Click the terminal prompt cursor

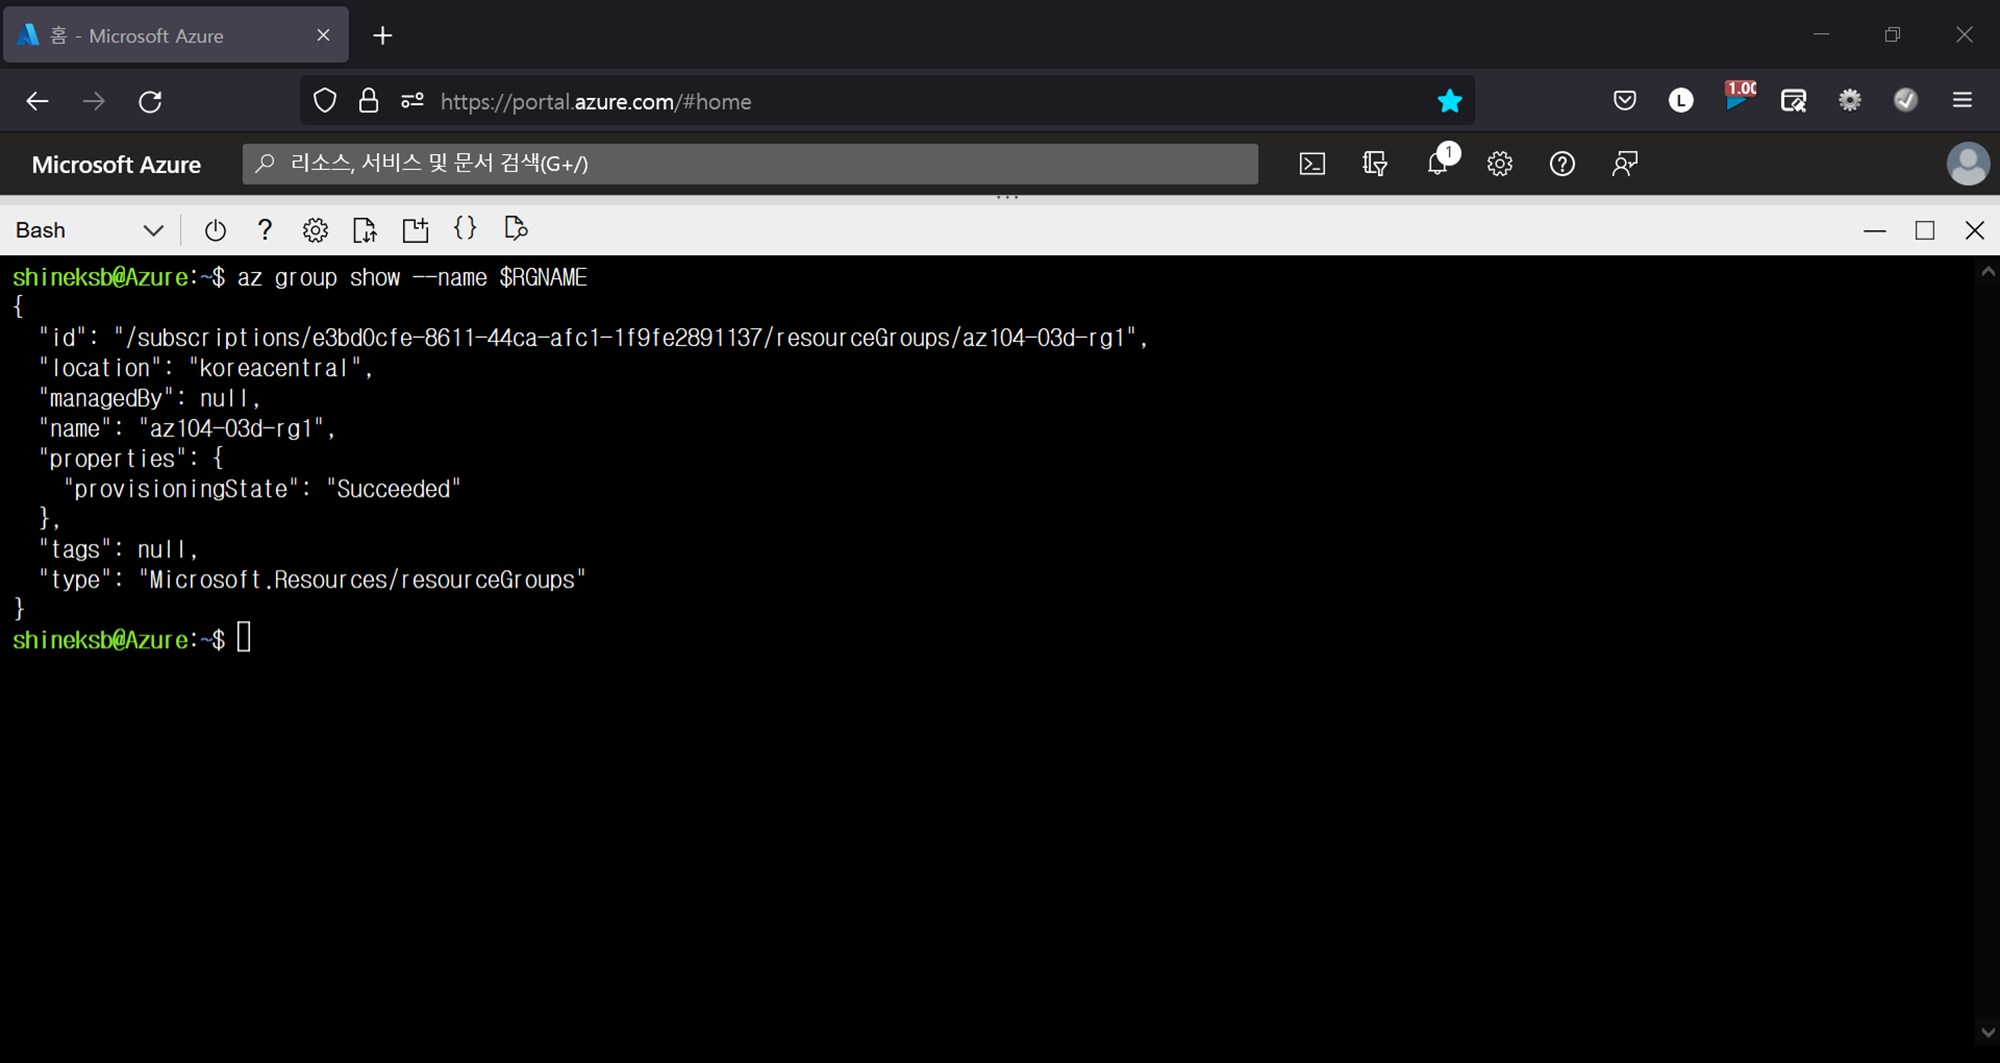[244, 638]
